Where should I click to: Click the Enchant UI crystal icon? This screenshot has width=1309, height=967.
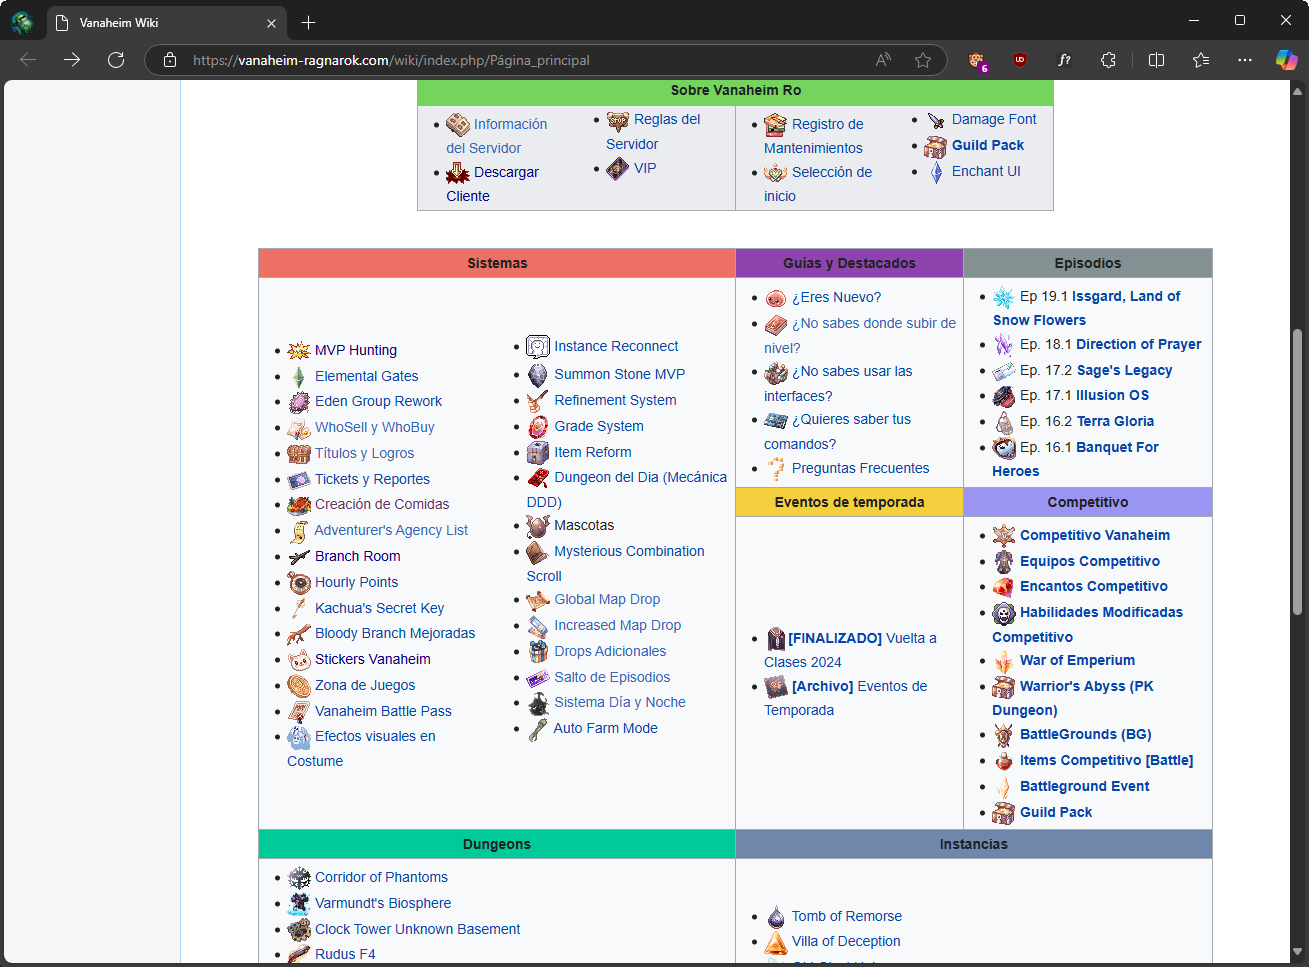[936, 172]
